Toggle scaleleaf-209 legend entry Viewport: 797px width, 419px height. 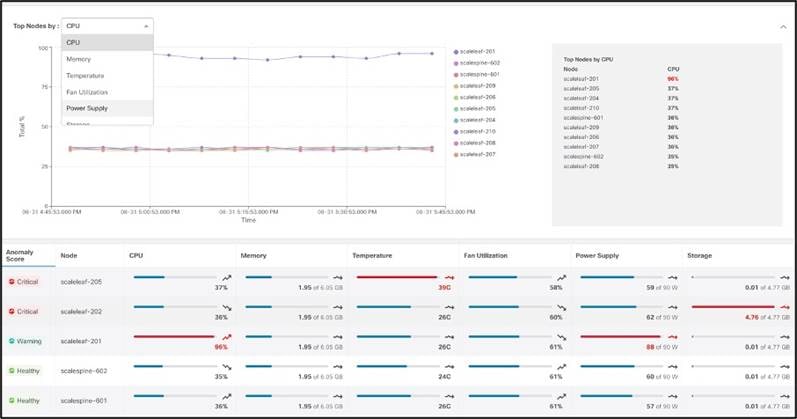[474, 86]
